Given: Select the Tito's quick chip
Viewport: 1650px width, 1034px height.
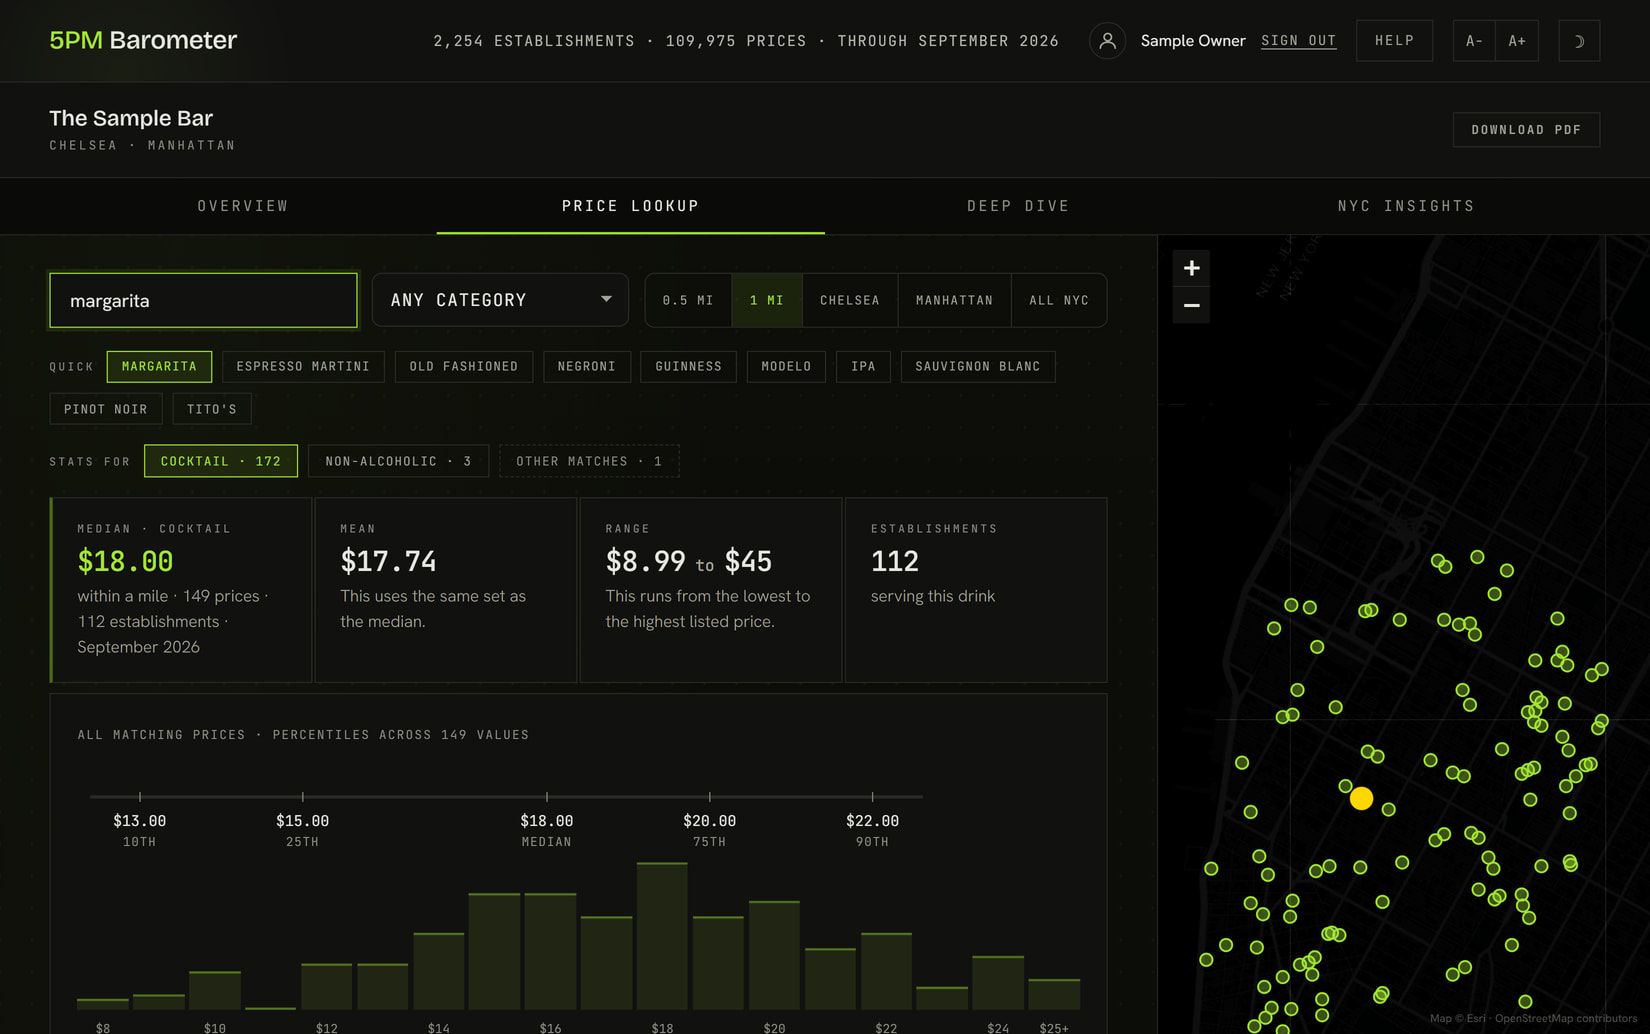Looking at the screenshot, I should [x=212, y=409].
